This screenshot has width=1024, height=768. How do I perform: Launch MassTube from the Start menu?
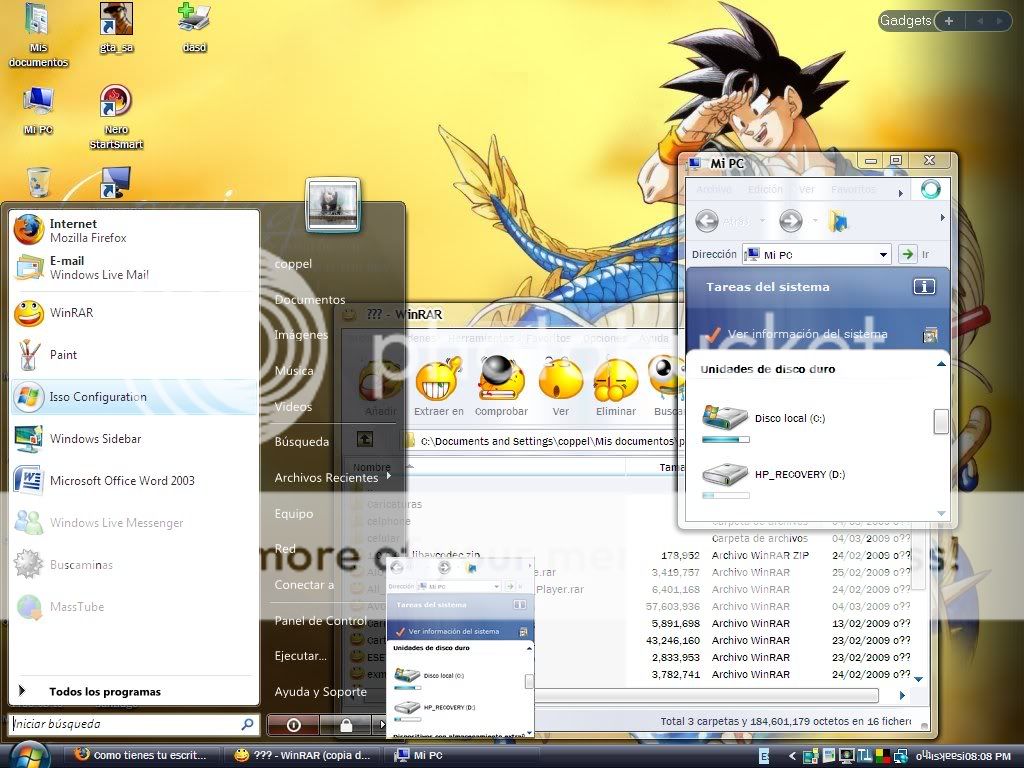pyautogui.click(x=134, y=607)
